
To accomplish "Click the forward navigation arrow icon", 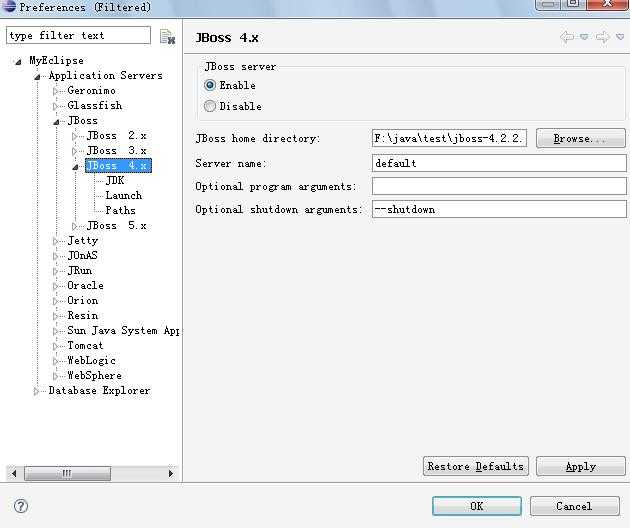I will (x=602, y=37).
